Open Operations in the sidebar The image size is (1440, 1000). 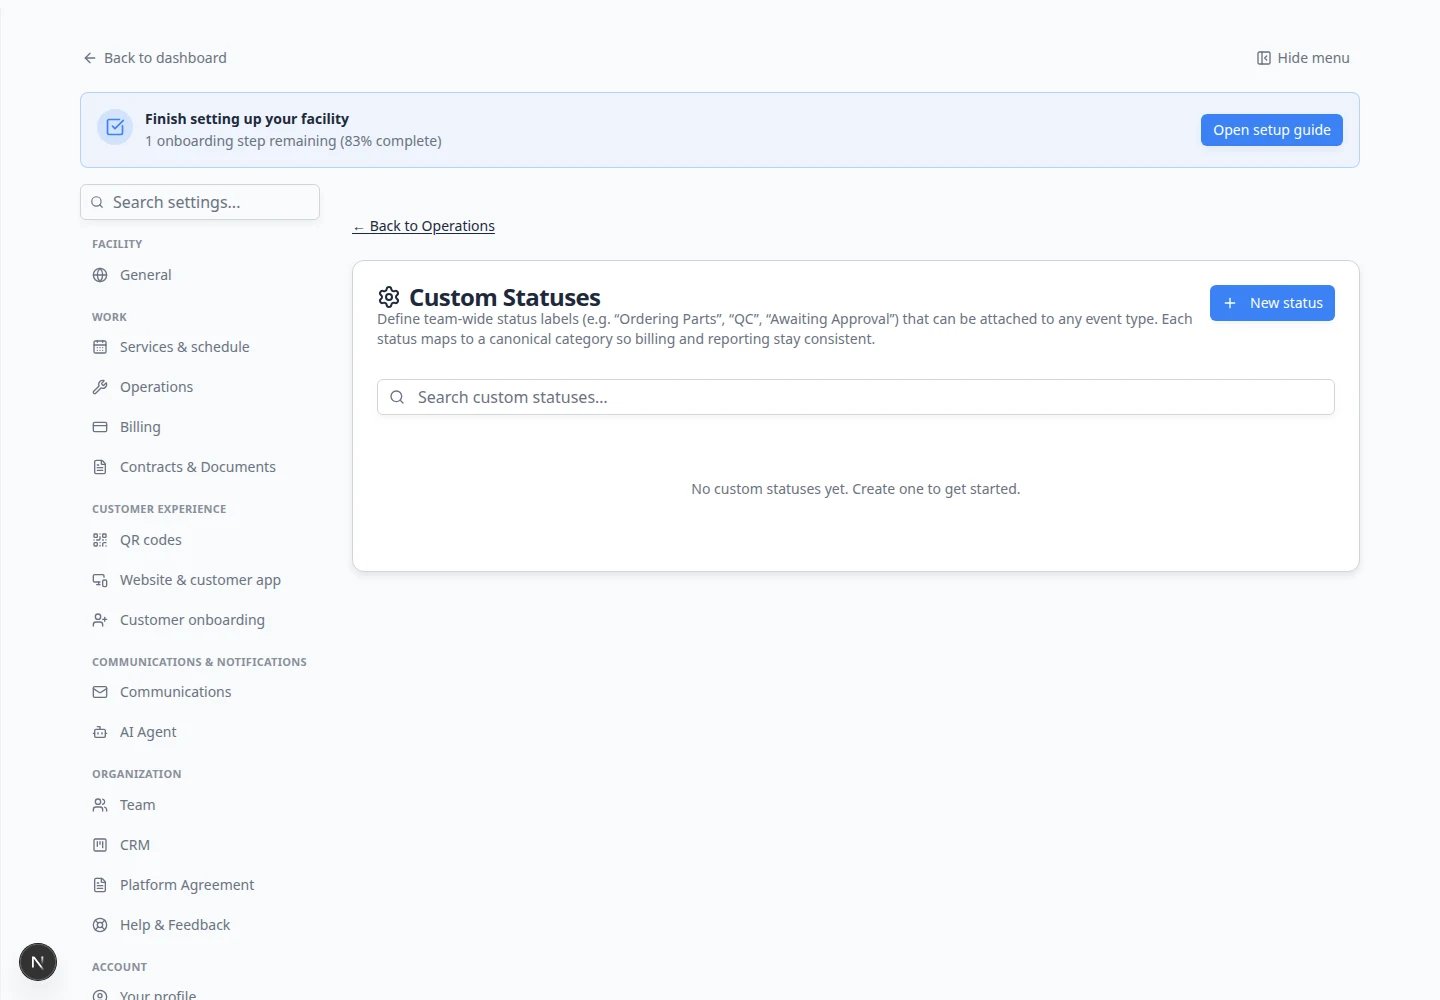pos(200,387)
